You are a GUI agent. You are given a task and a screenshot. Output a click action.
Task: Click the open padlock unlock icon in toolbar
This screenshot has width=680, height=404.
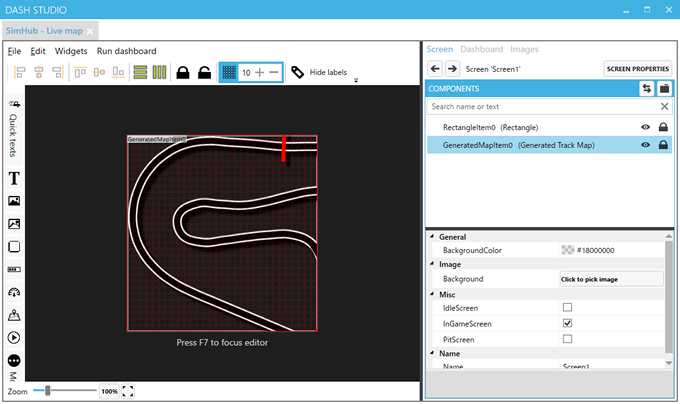[204, 72]
